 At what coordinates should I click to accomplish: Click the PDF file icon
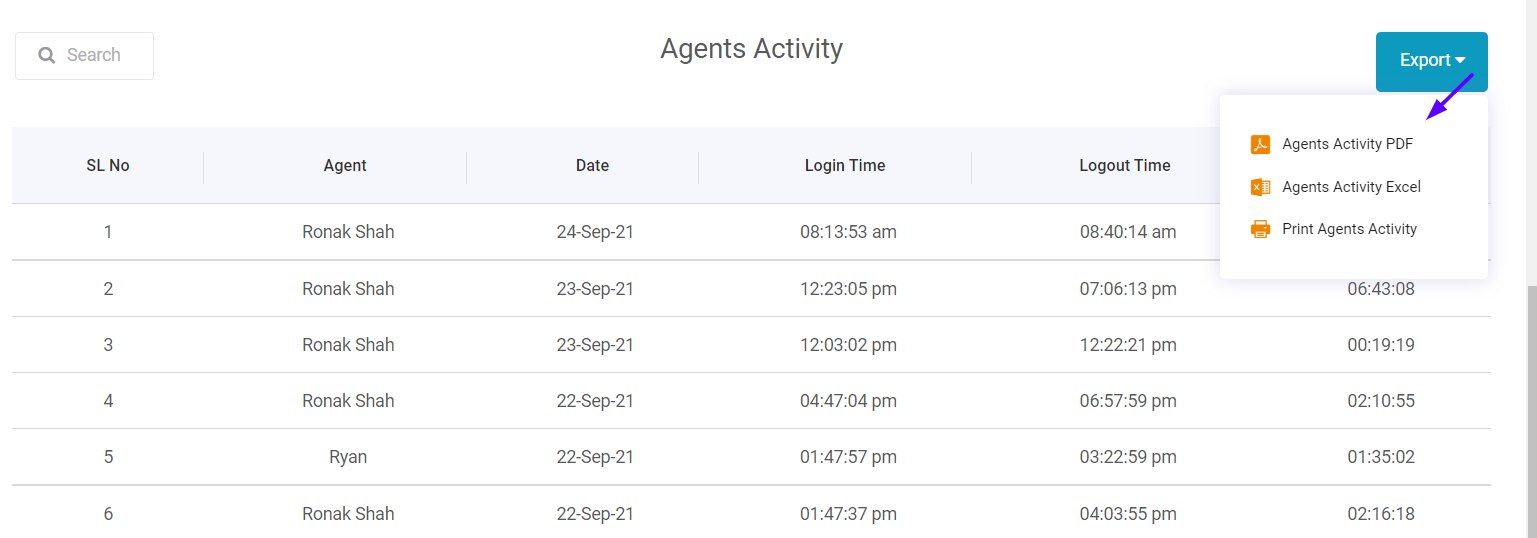1260,144
